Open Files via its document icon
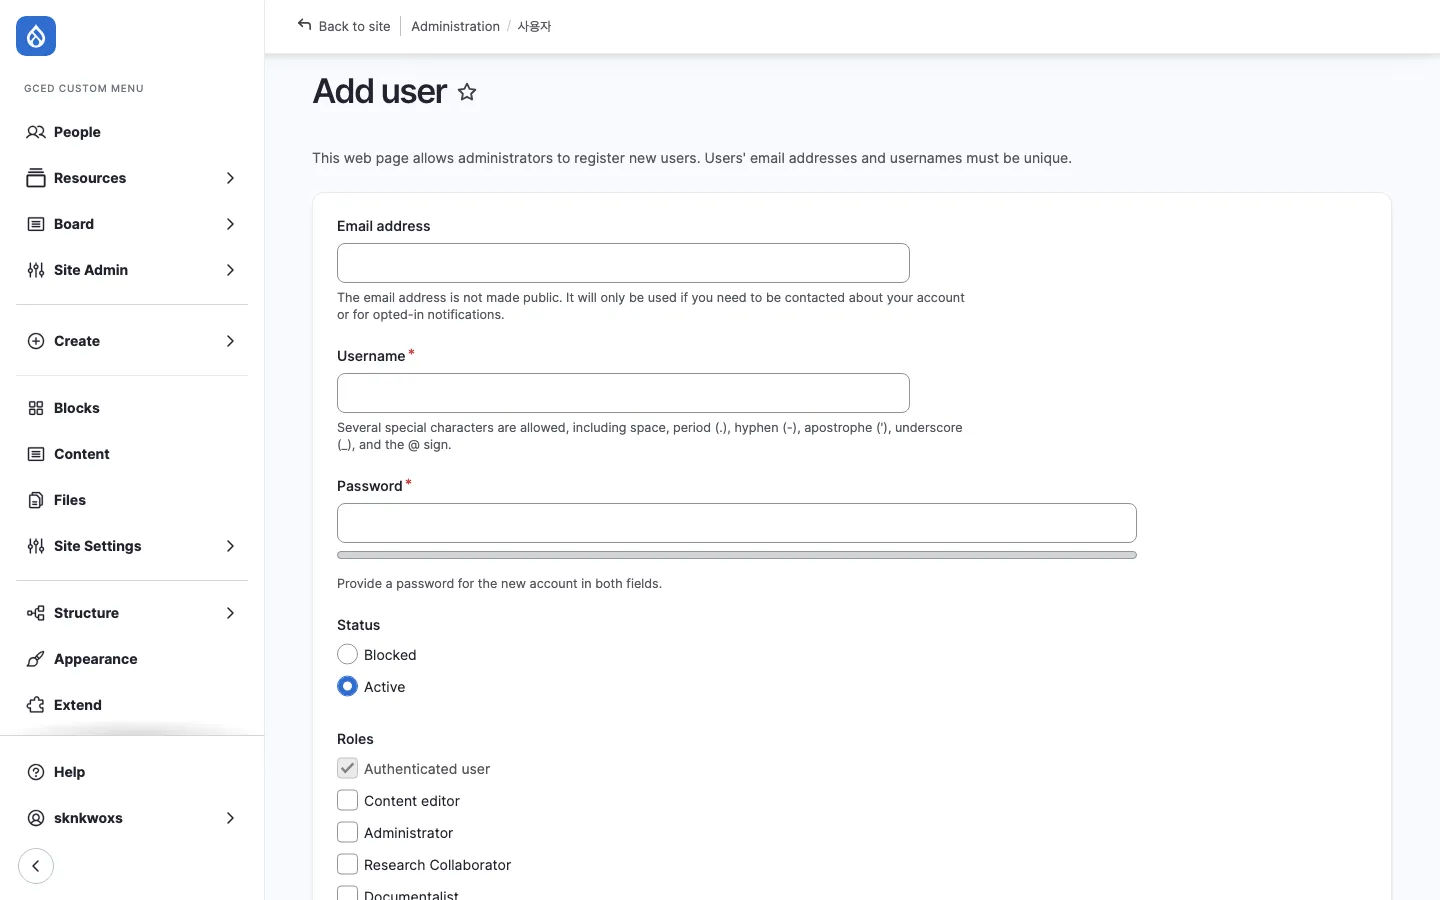Image resolution: width=1440 pixels, height=900 pixels. tap(36, 500)
